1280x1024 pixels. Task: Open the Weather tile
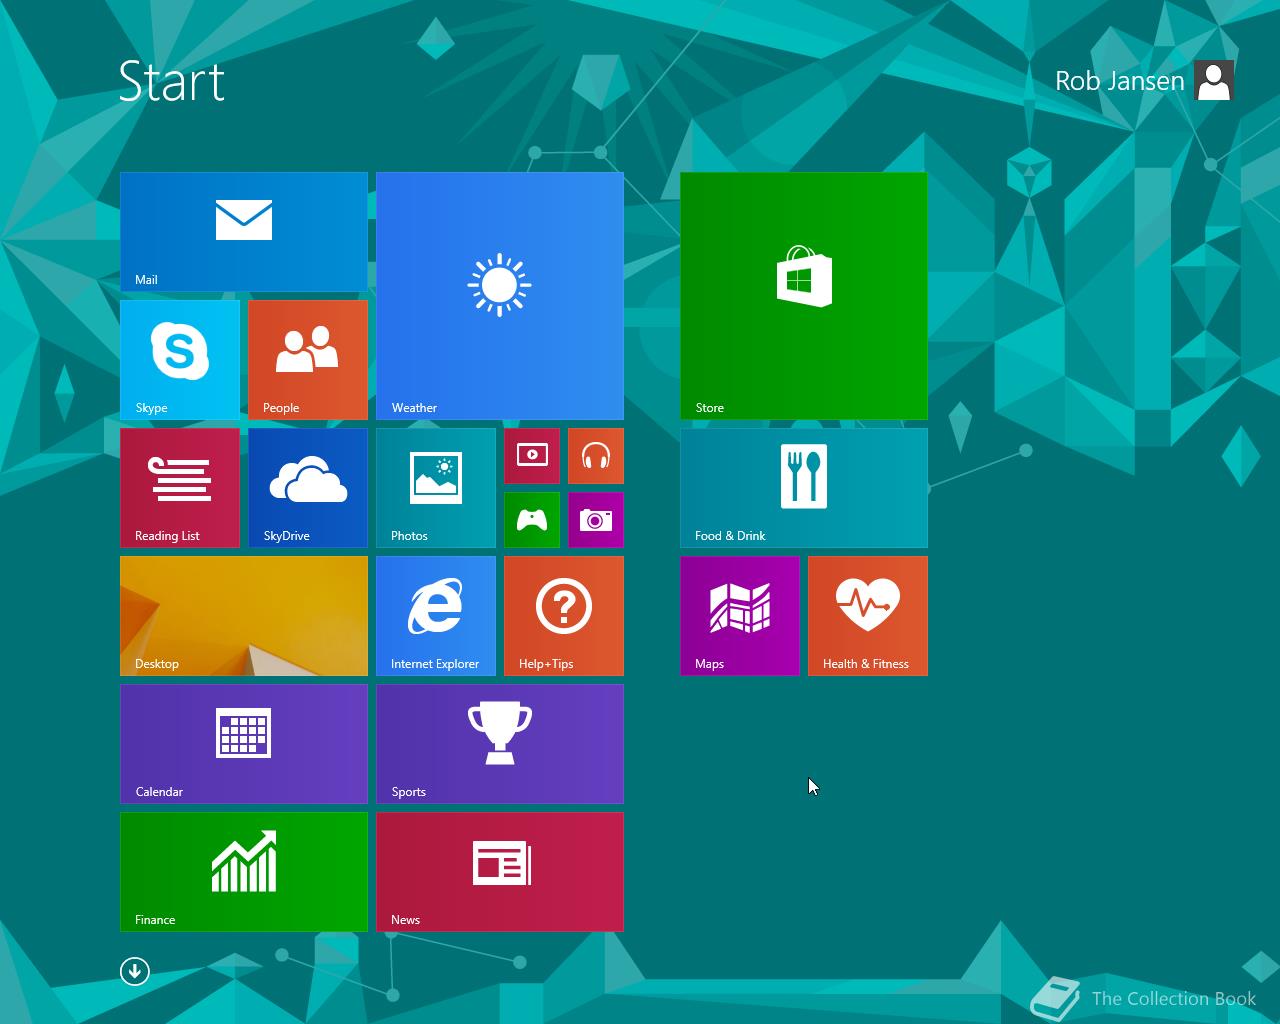500,296
